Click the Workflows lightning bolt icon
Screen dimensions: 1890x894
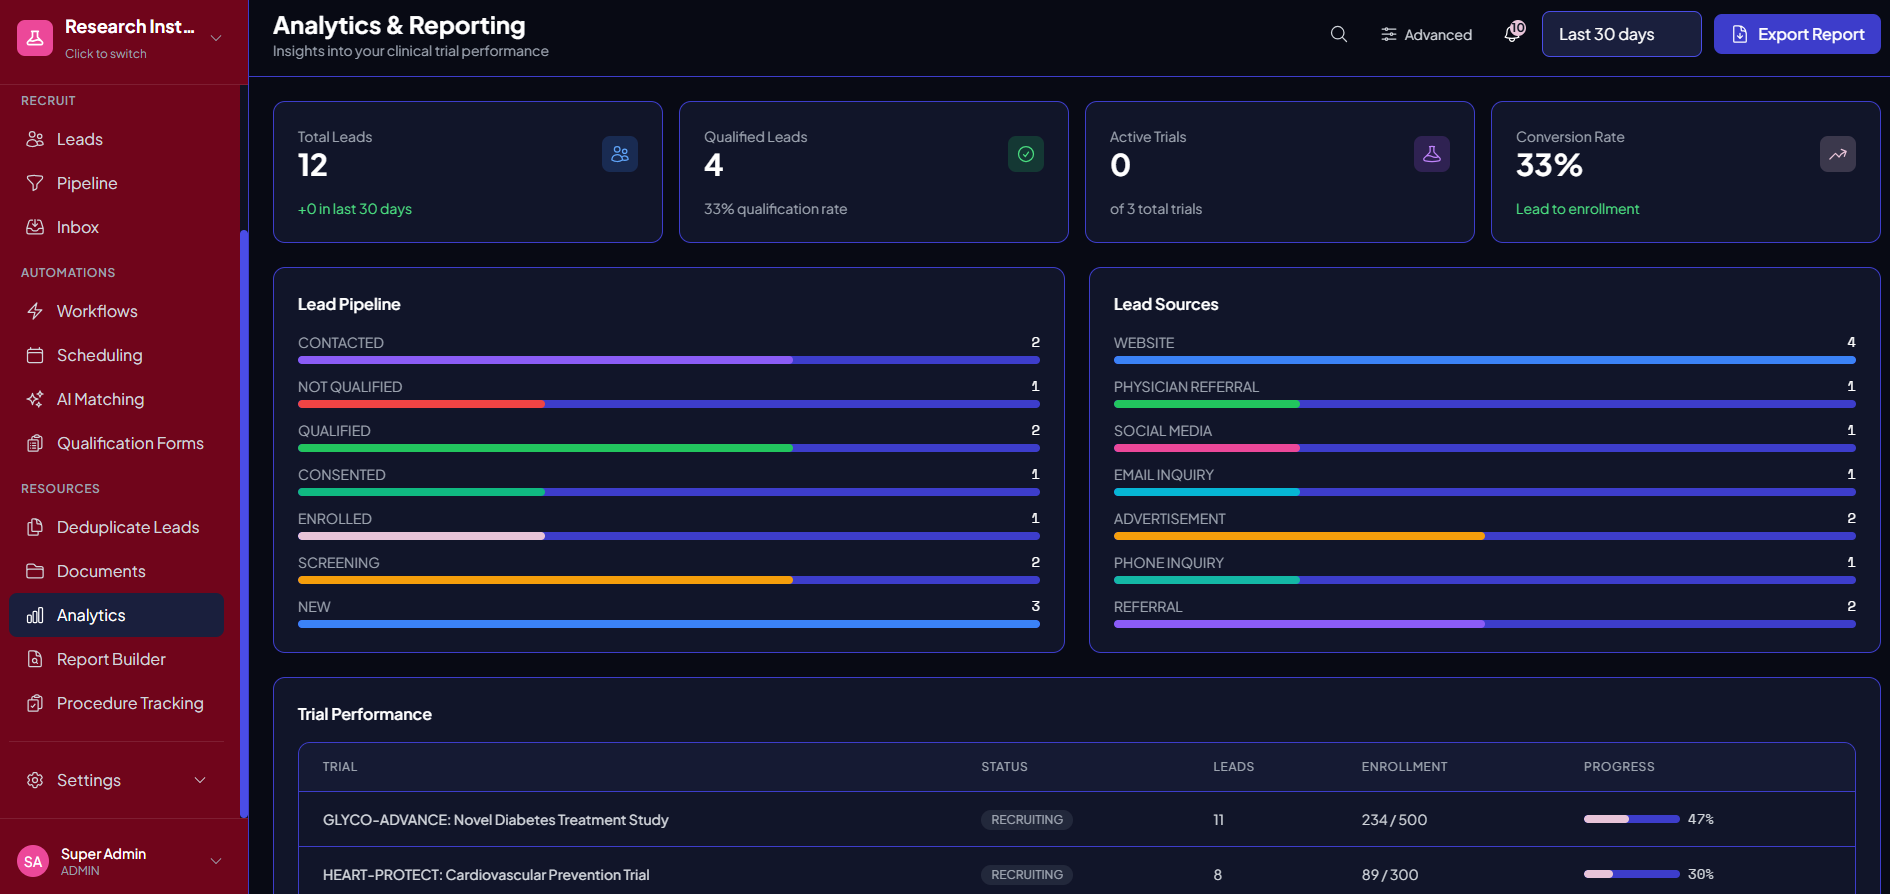pyautogui.click(x=35, y=311)
